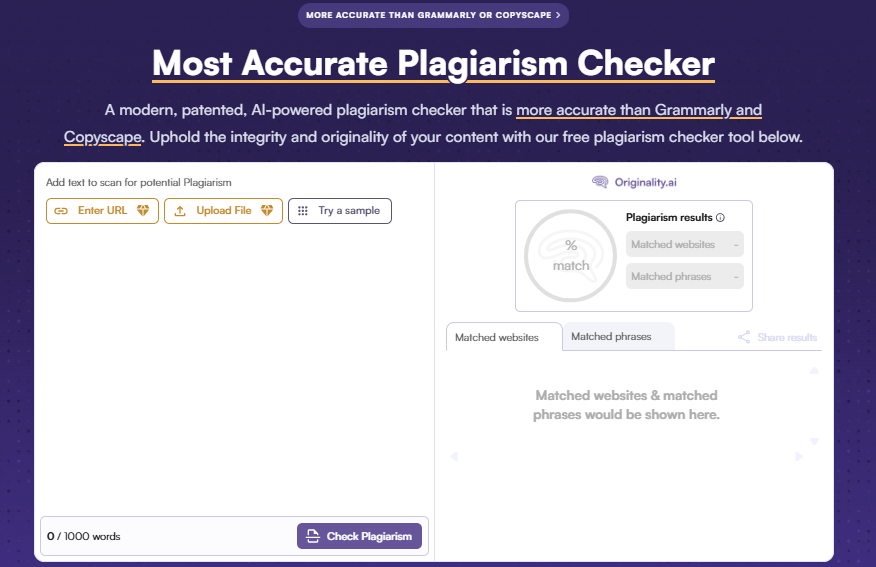Click the results scroll left arrow
Image resolution: width=876 pixels, height=567 pixels.
[454, 456]
